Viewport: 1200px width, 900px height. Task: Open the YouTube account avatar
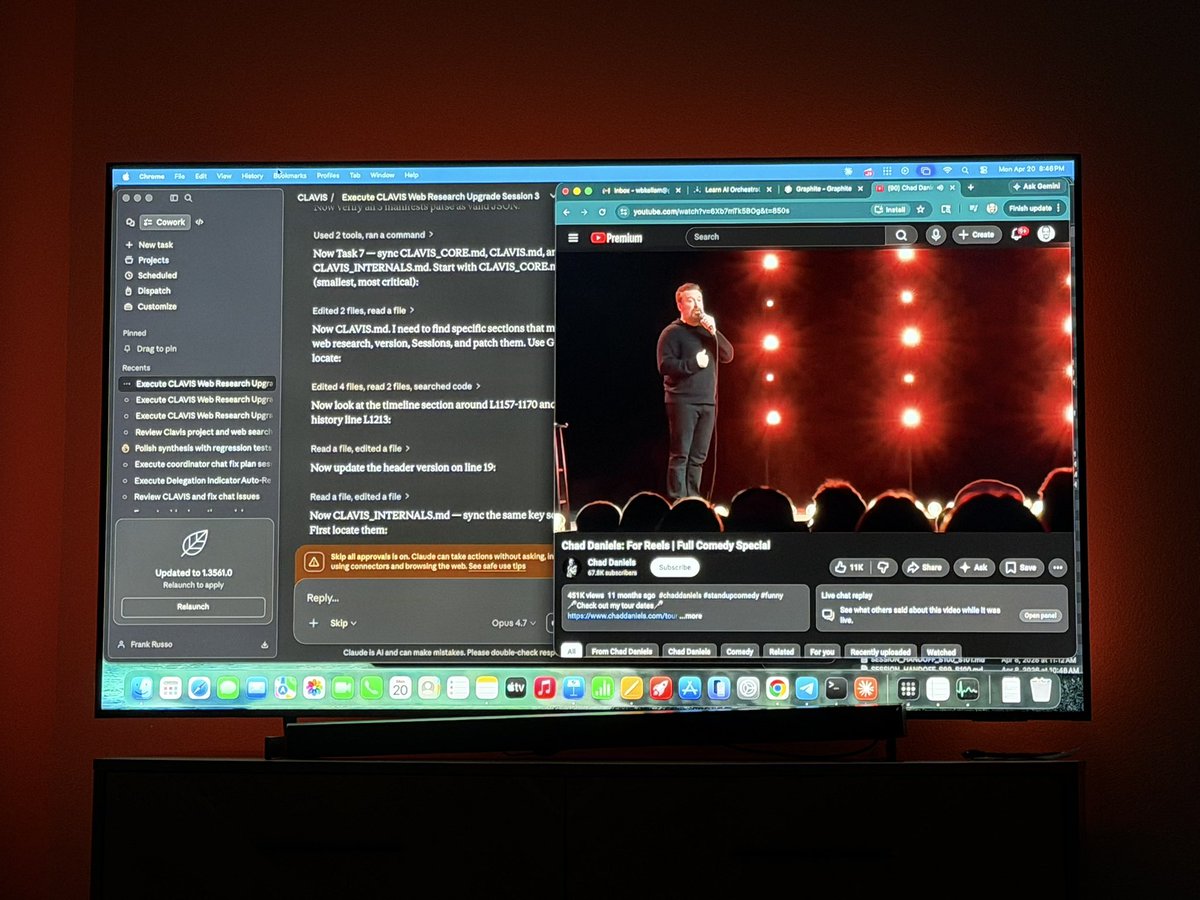1046,233
